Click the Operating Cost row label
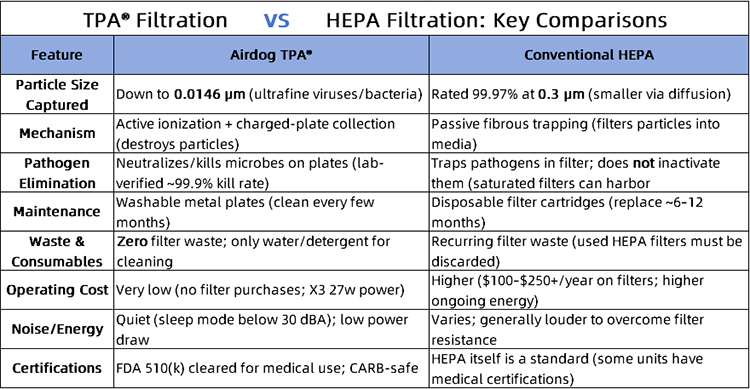750x389 pixels. tap(57, 290)
